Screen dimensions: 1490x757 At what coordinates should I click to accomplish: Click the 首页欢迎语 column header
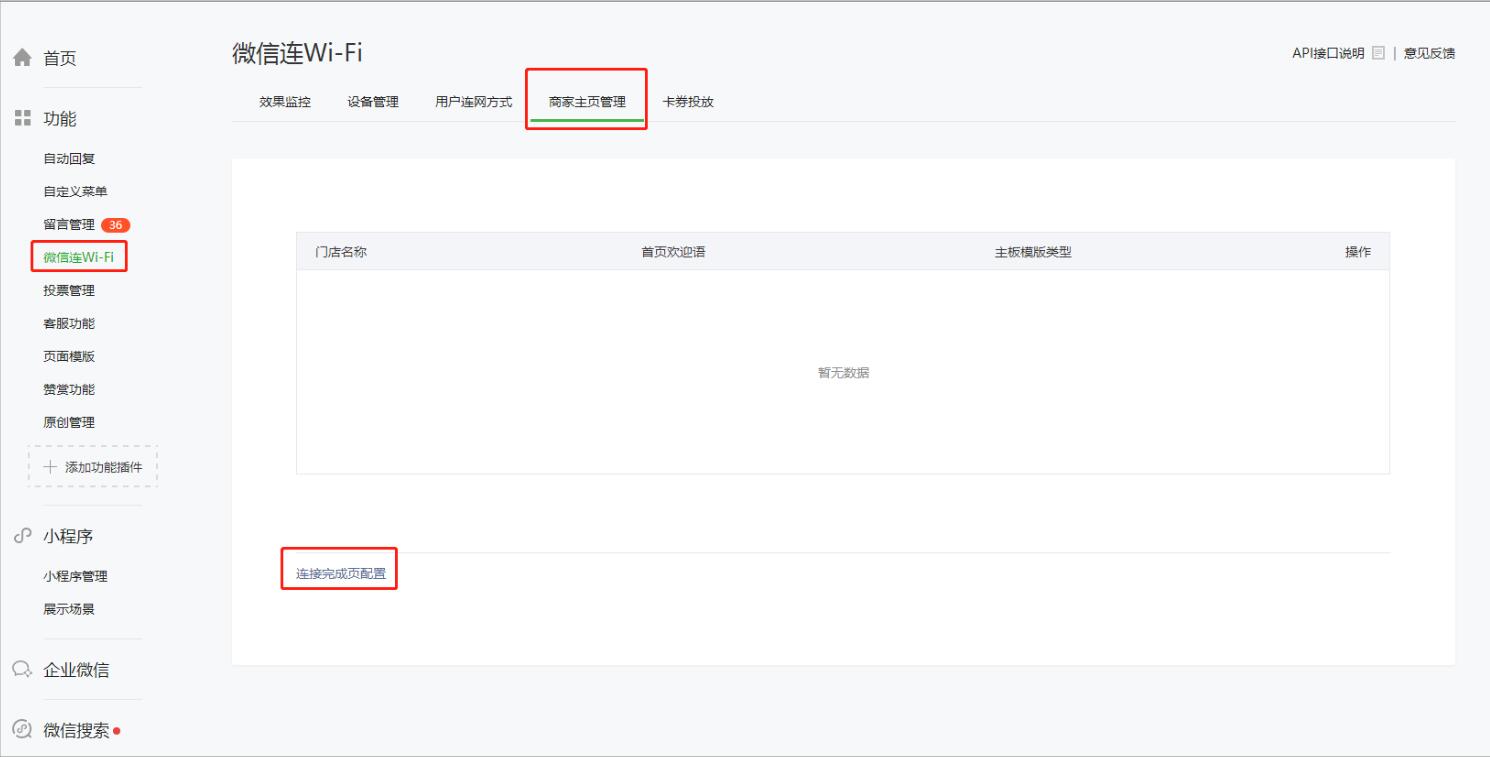[673, 252]
